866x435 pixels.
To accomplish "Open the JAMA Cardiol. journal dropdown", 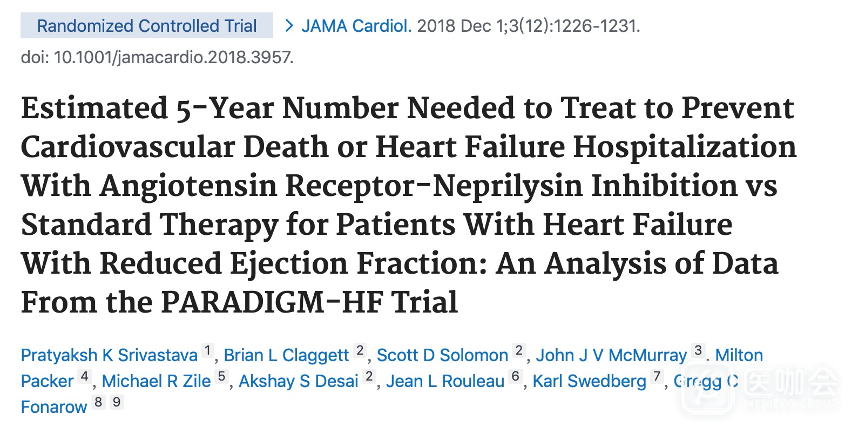I will [355, 26].
